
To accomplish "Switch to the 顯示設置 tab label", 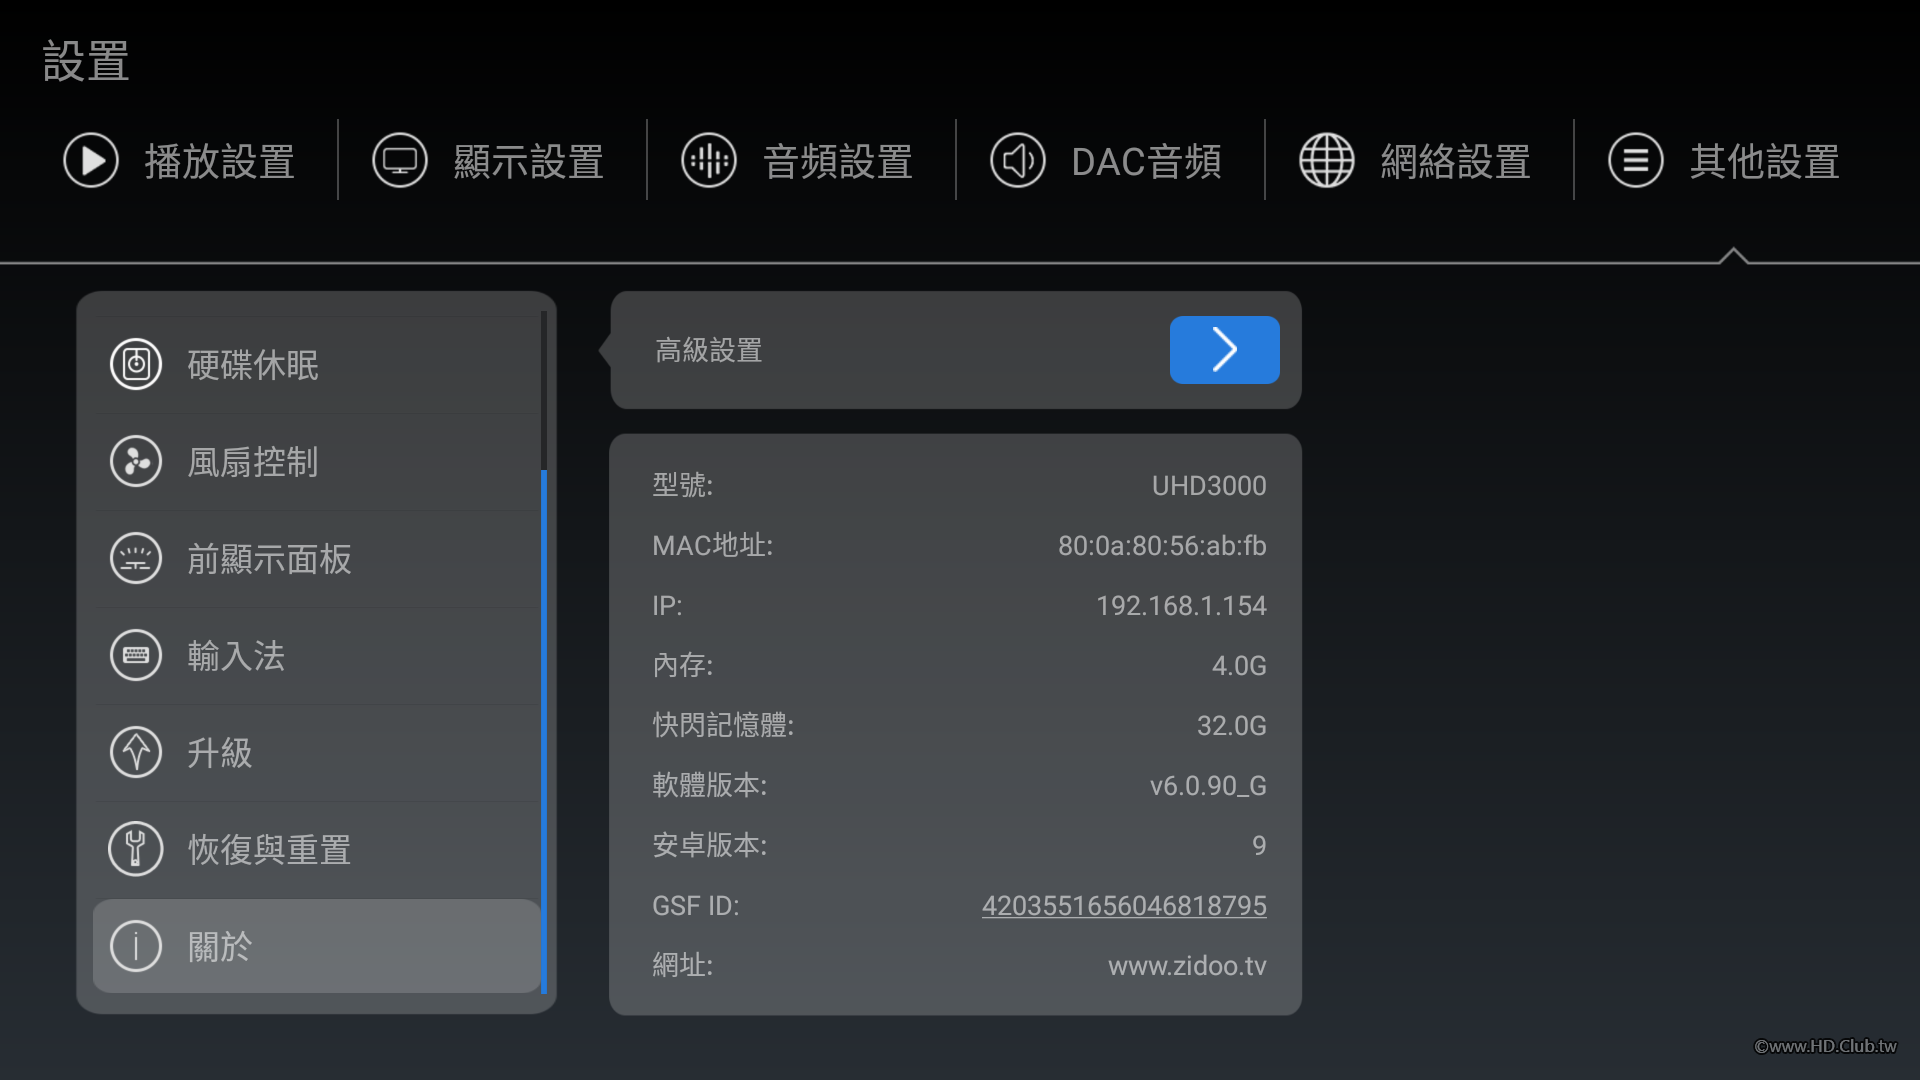I will 529,162.
